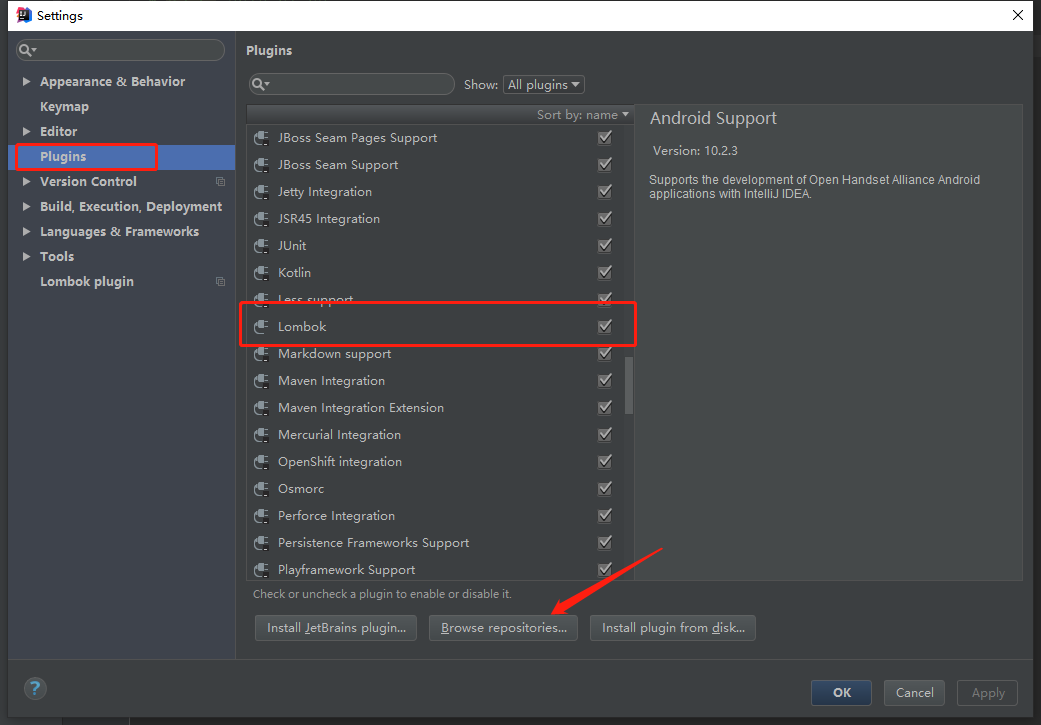Image resolution: width=1041 pixels, height=725 pixels.
Task: Open Tools settings category
Action: pyautogui.click(x=57, y=256)
